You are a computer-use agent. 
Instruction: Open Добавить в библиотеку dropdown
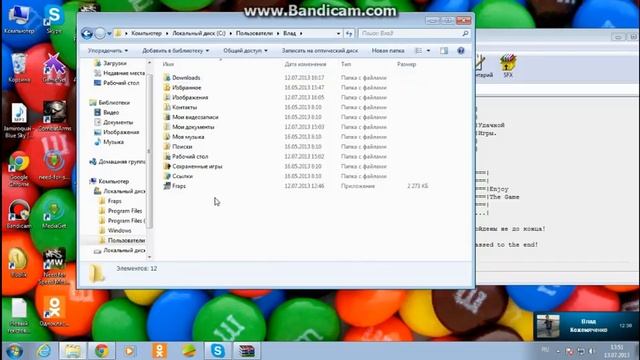point(176,51)
